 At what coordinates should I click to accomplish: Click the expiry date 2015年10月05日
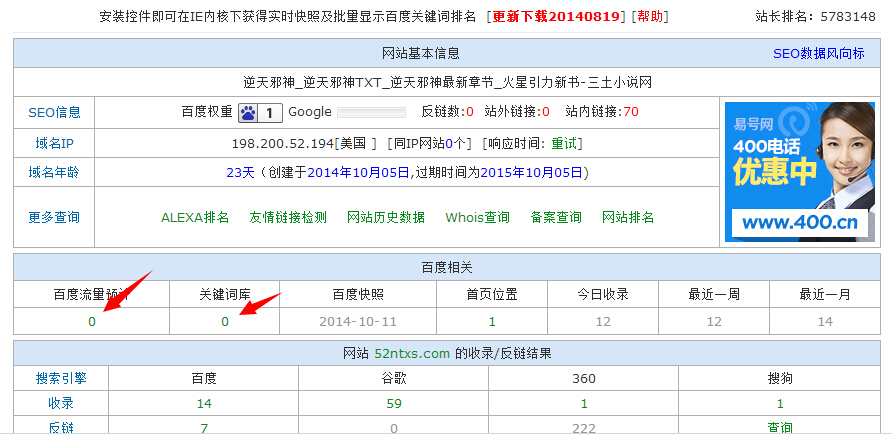click(x=531, y=172)
